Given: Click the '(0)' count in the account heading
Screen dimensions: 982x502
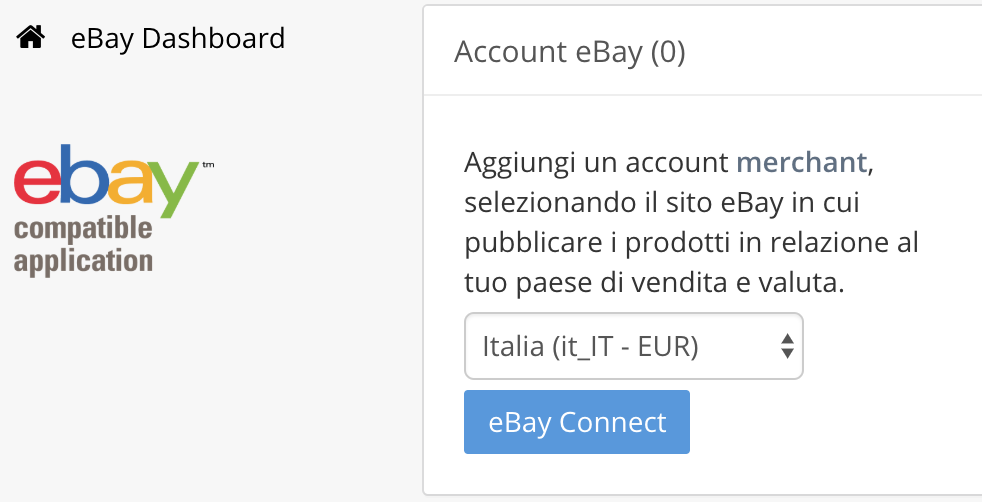Looking at the screenshot, I should point(667,52).
